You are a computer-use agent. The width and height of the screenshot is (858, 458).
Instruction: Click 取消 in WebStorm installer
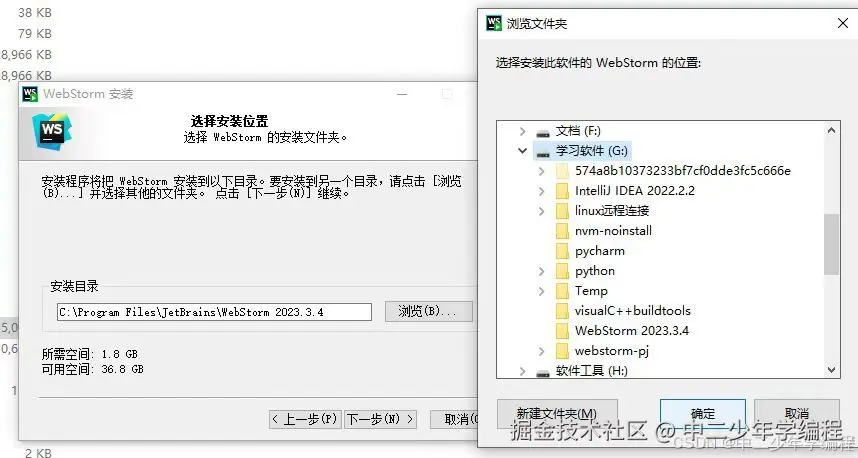(454, 420)
